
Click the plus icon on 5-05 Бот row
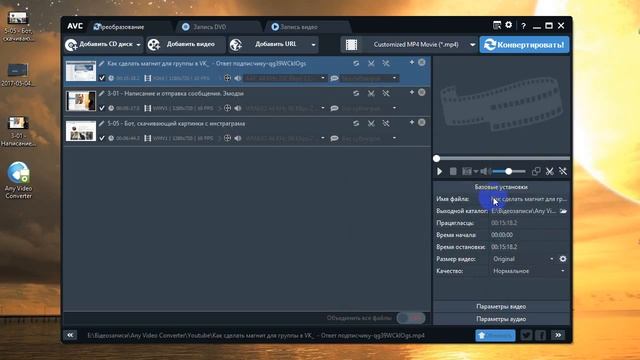[411, 122]
